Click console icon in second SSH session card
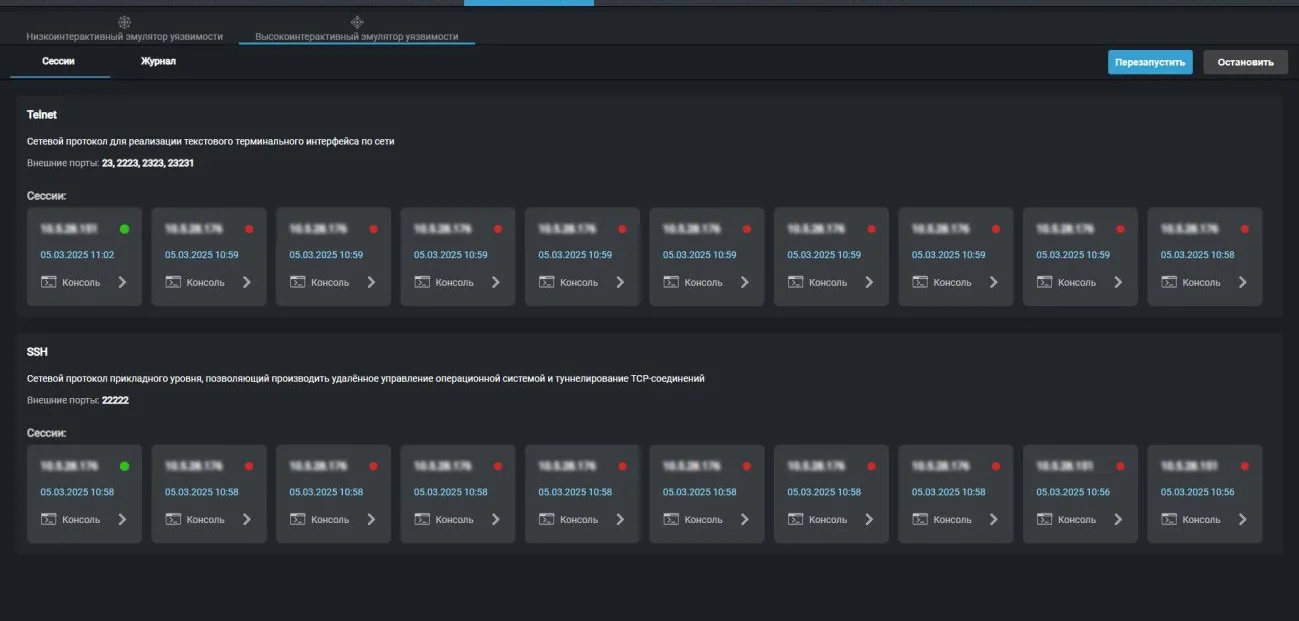Screen dimensions: 1299x621 coord(172,519)
